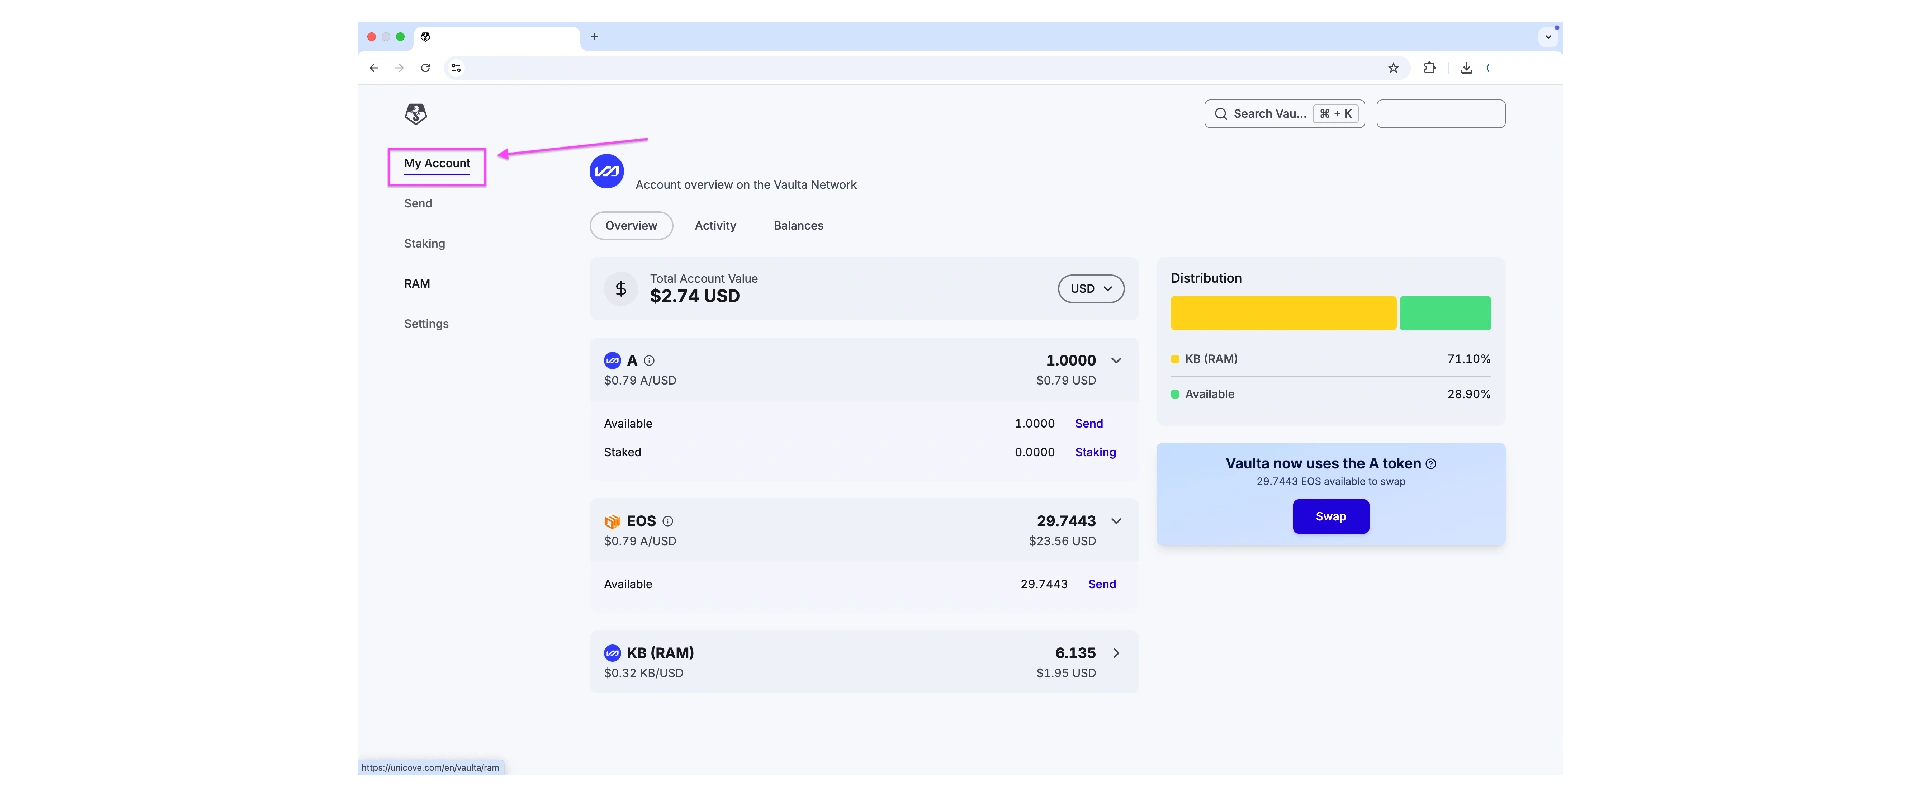Viewport: 1920px width, 798px height.
Task: Go to the Staking sidebar item
Action: coord(424,244)
